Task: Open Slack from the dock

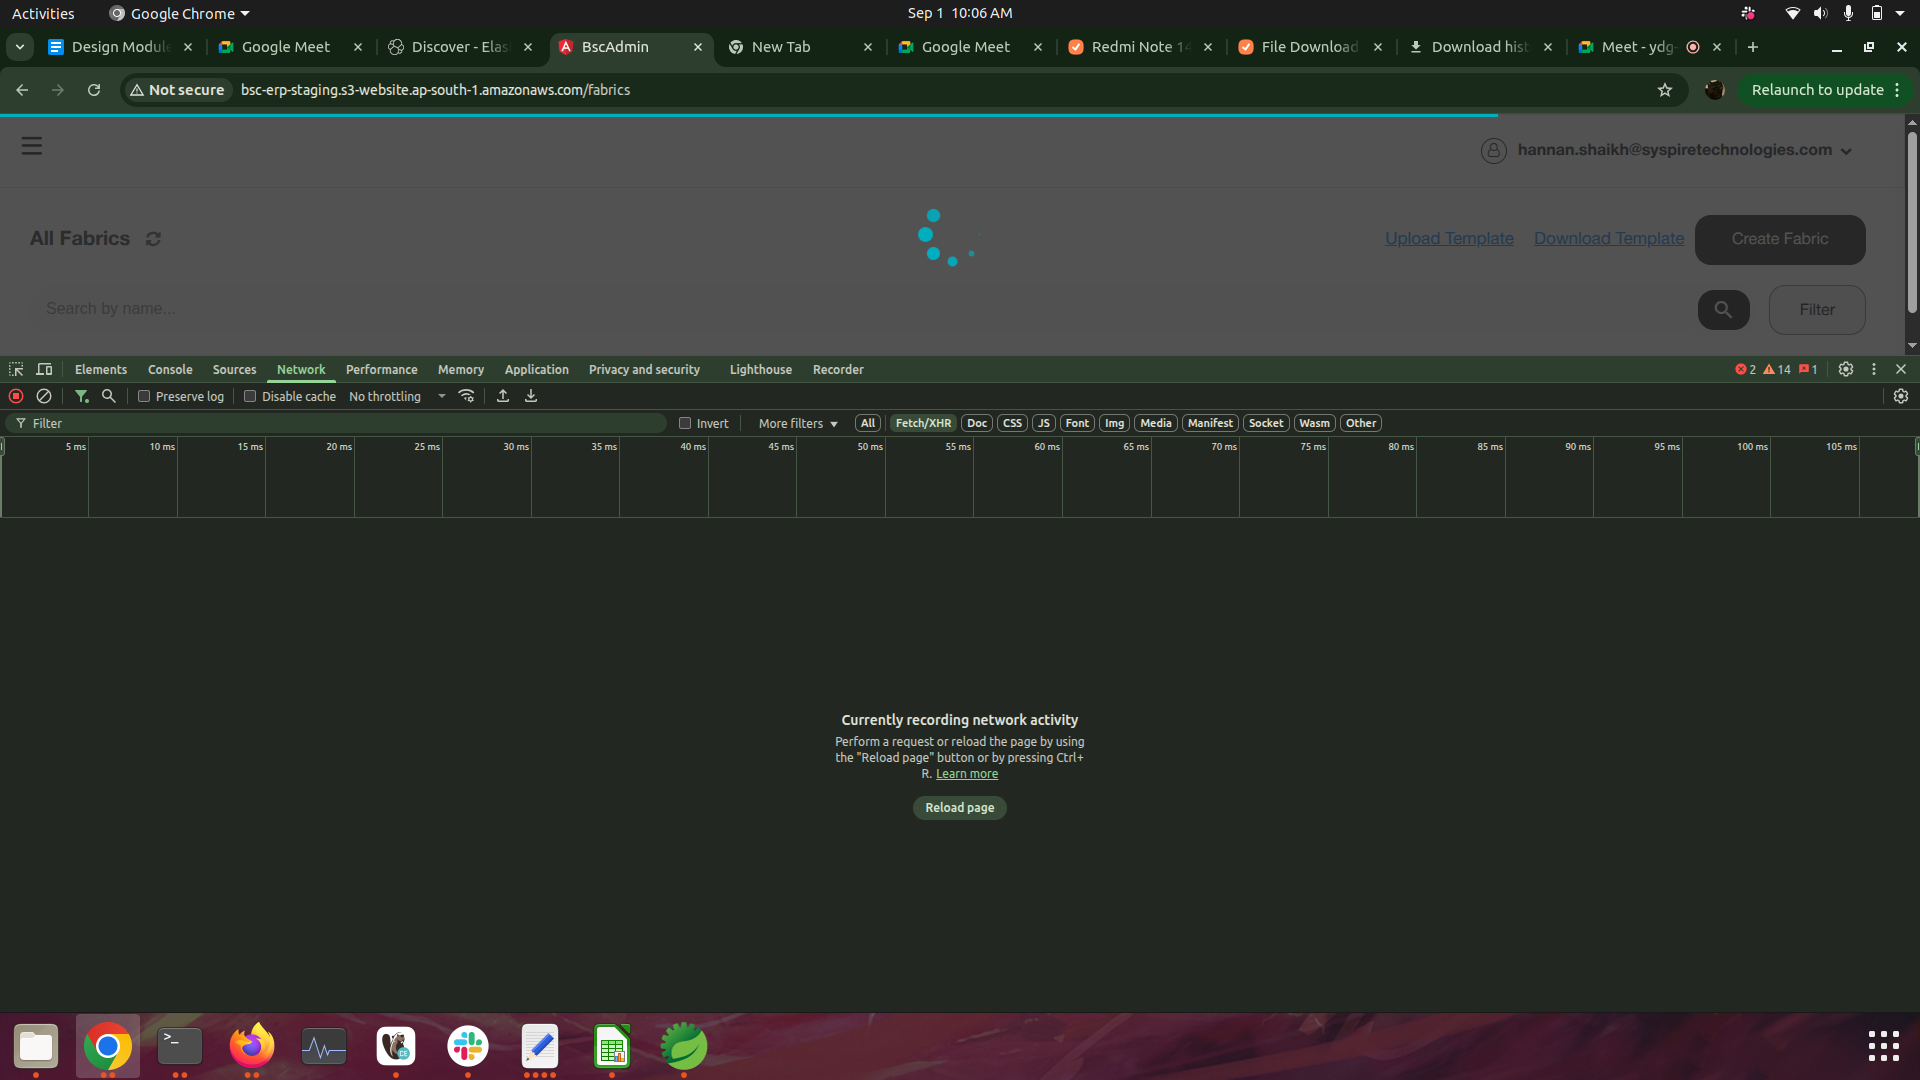Action: coord(468,1046)
